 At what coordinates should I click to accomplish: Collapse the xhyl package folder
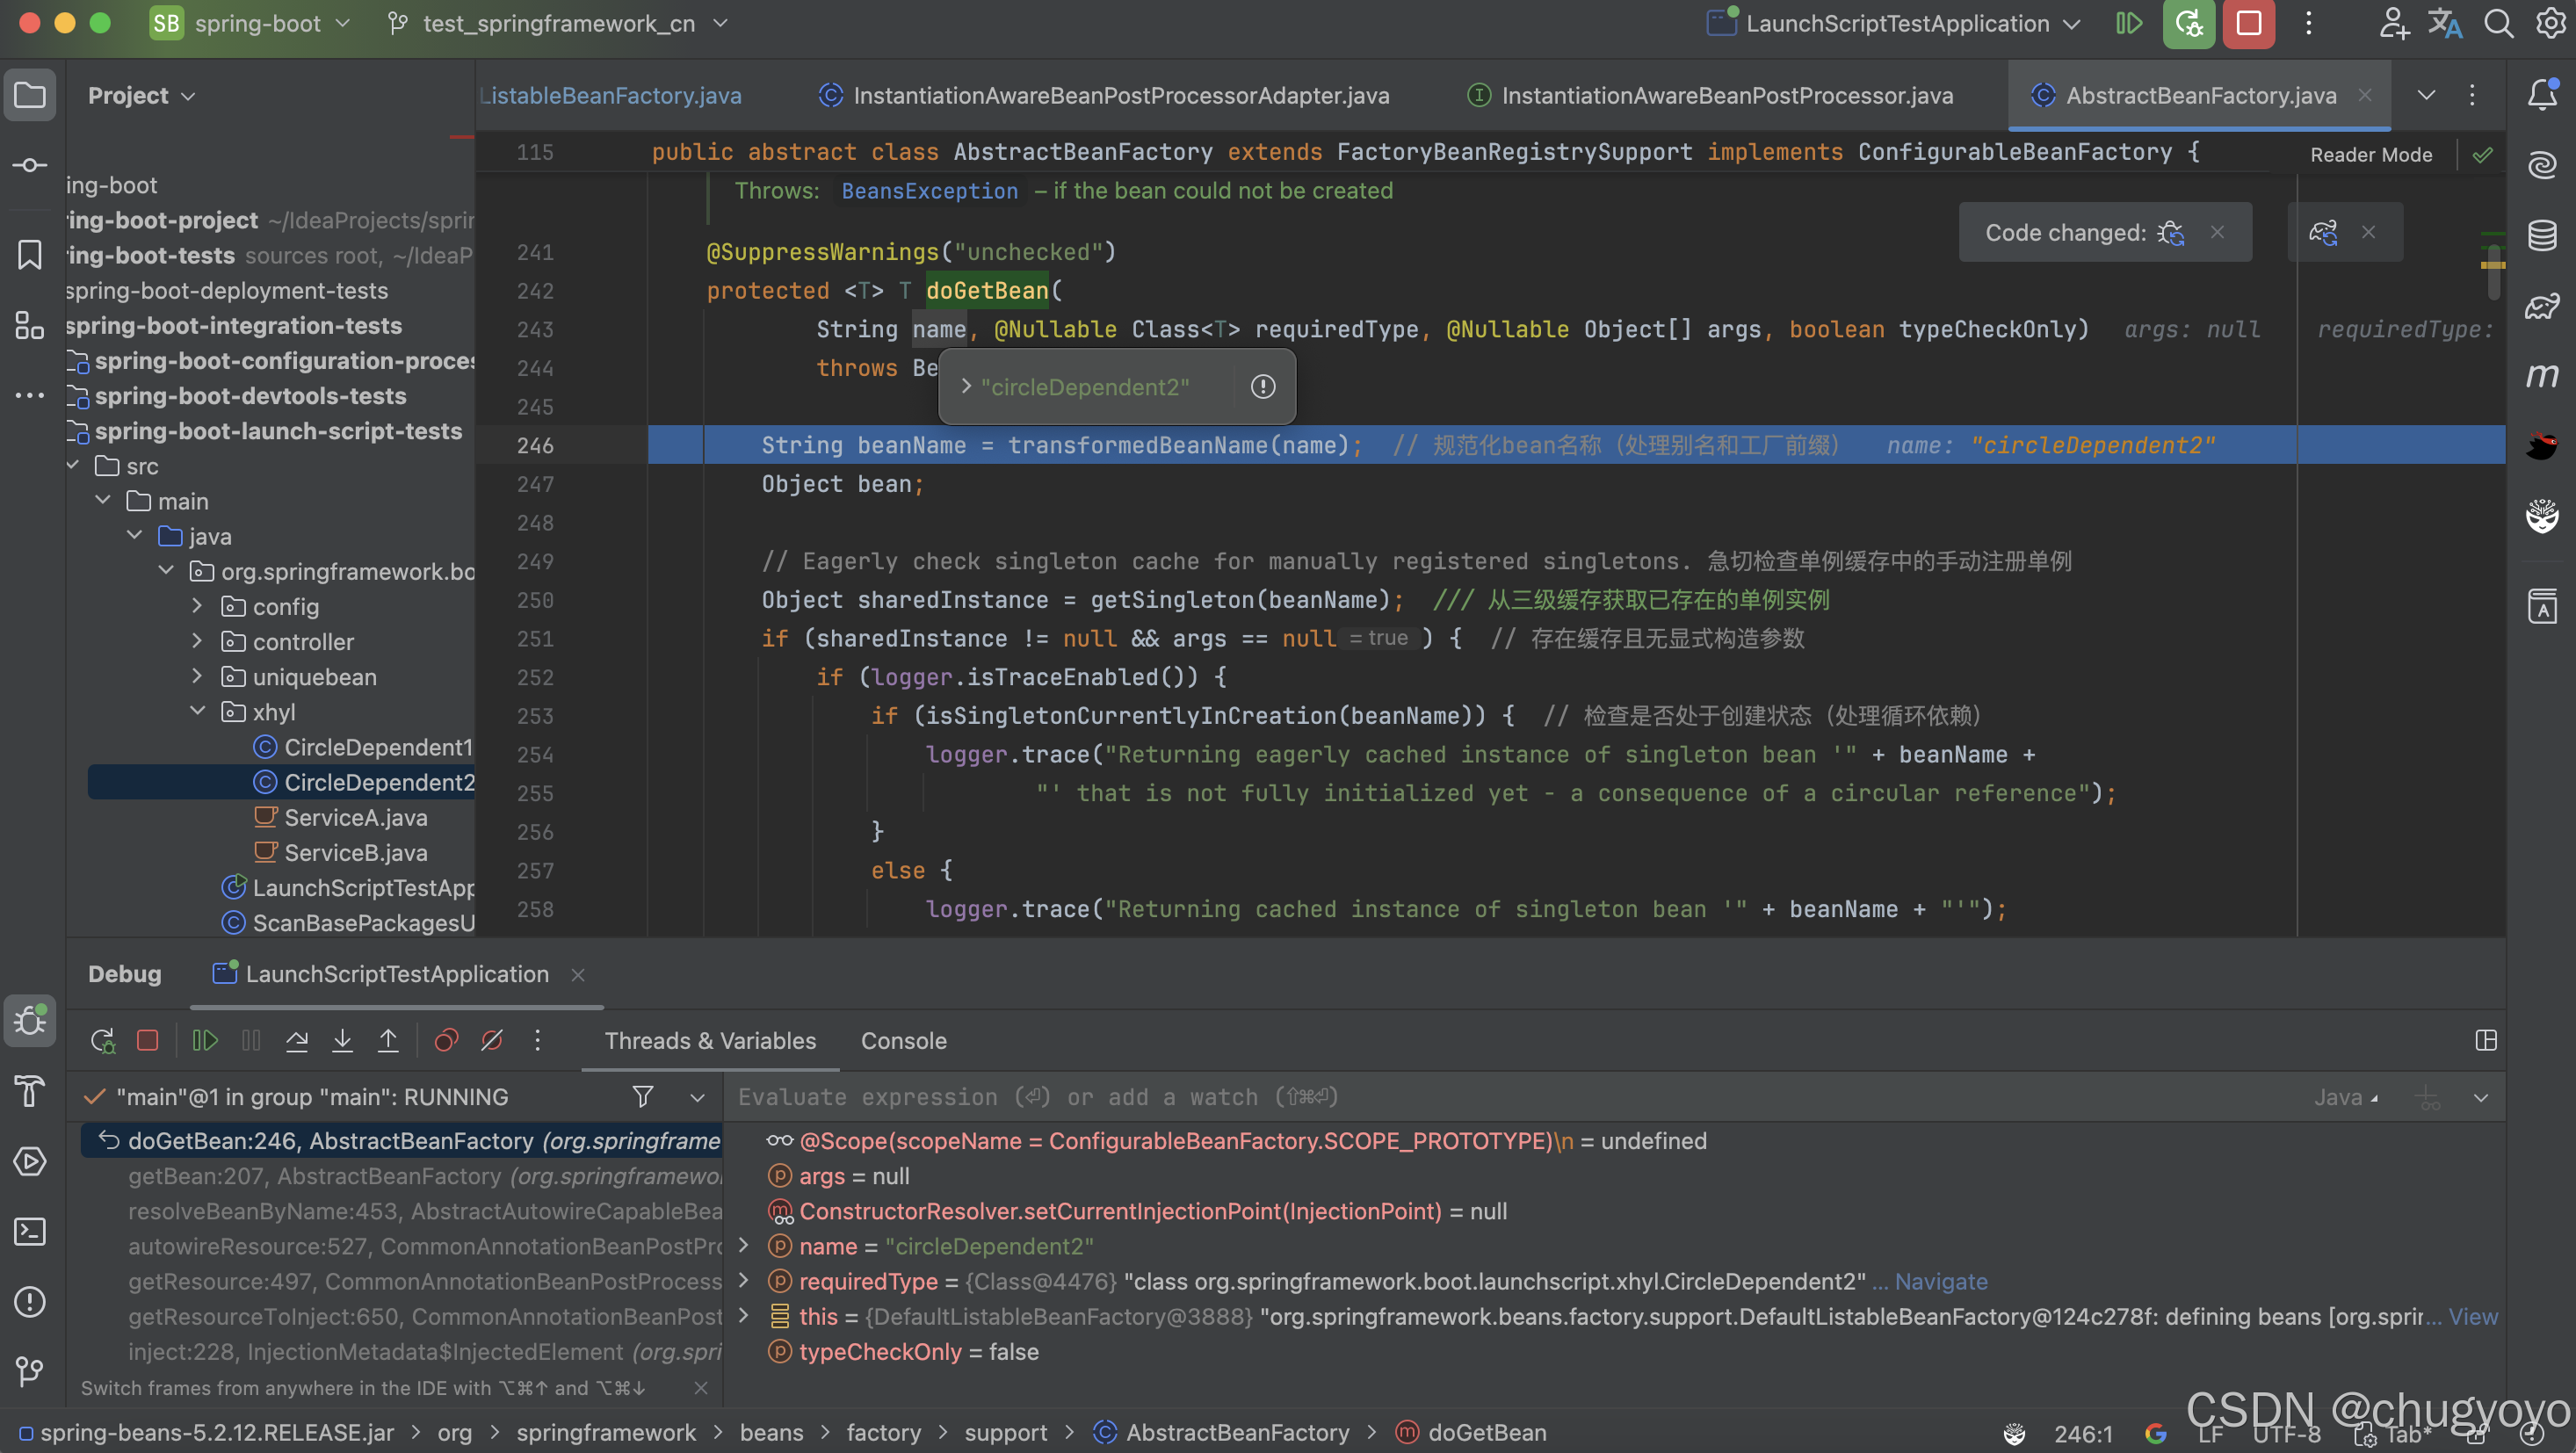click(x=198, y=711)
